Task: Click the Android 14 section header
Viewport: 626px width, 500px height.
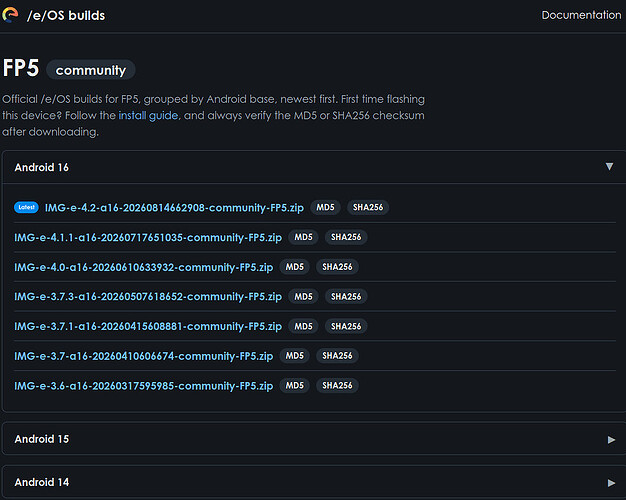Action: coord(313,482)
